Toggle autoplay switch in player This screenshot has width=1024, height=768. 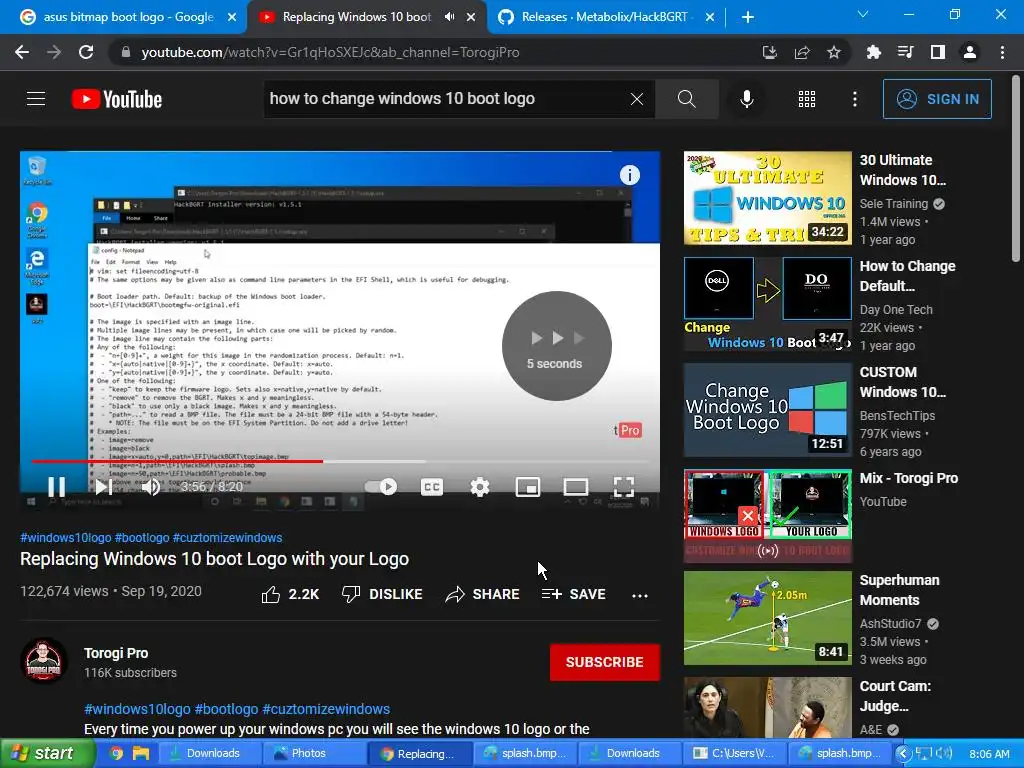click(381, 487)
